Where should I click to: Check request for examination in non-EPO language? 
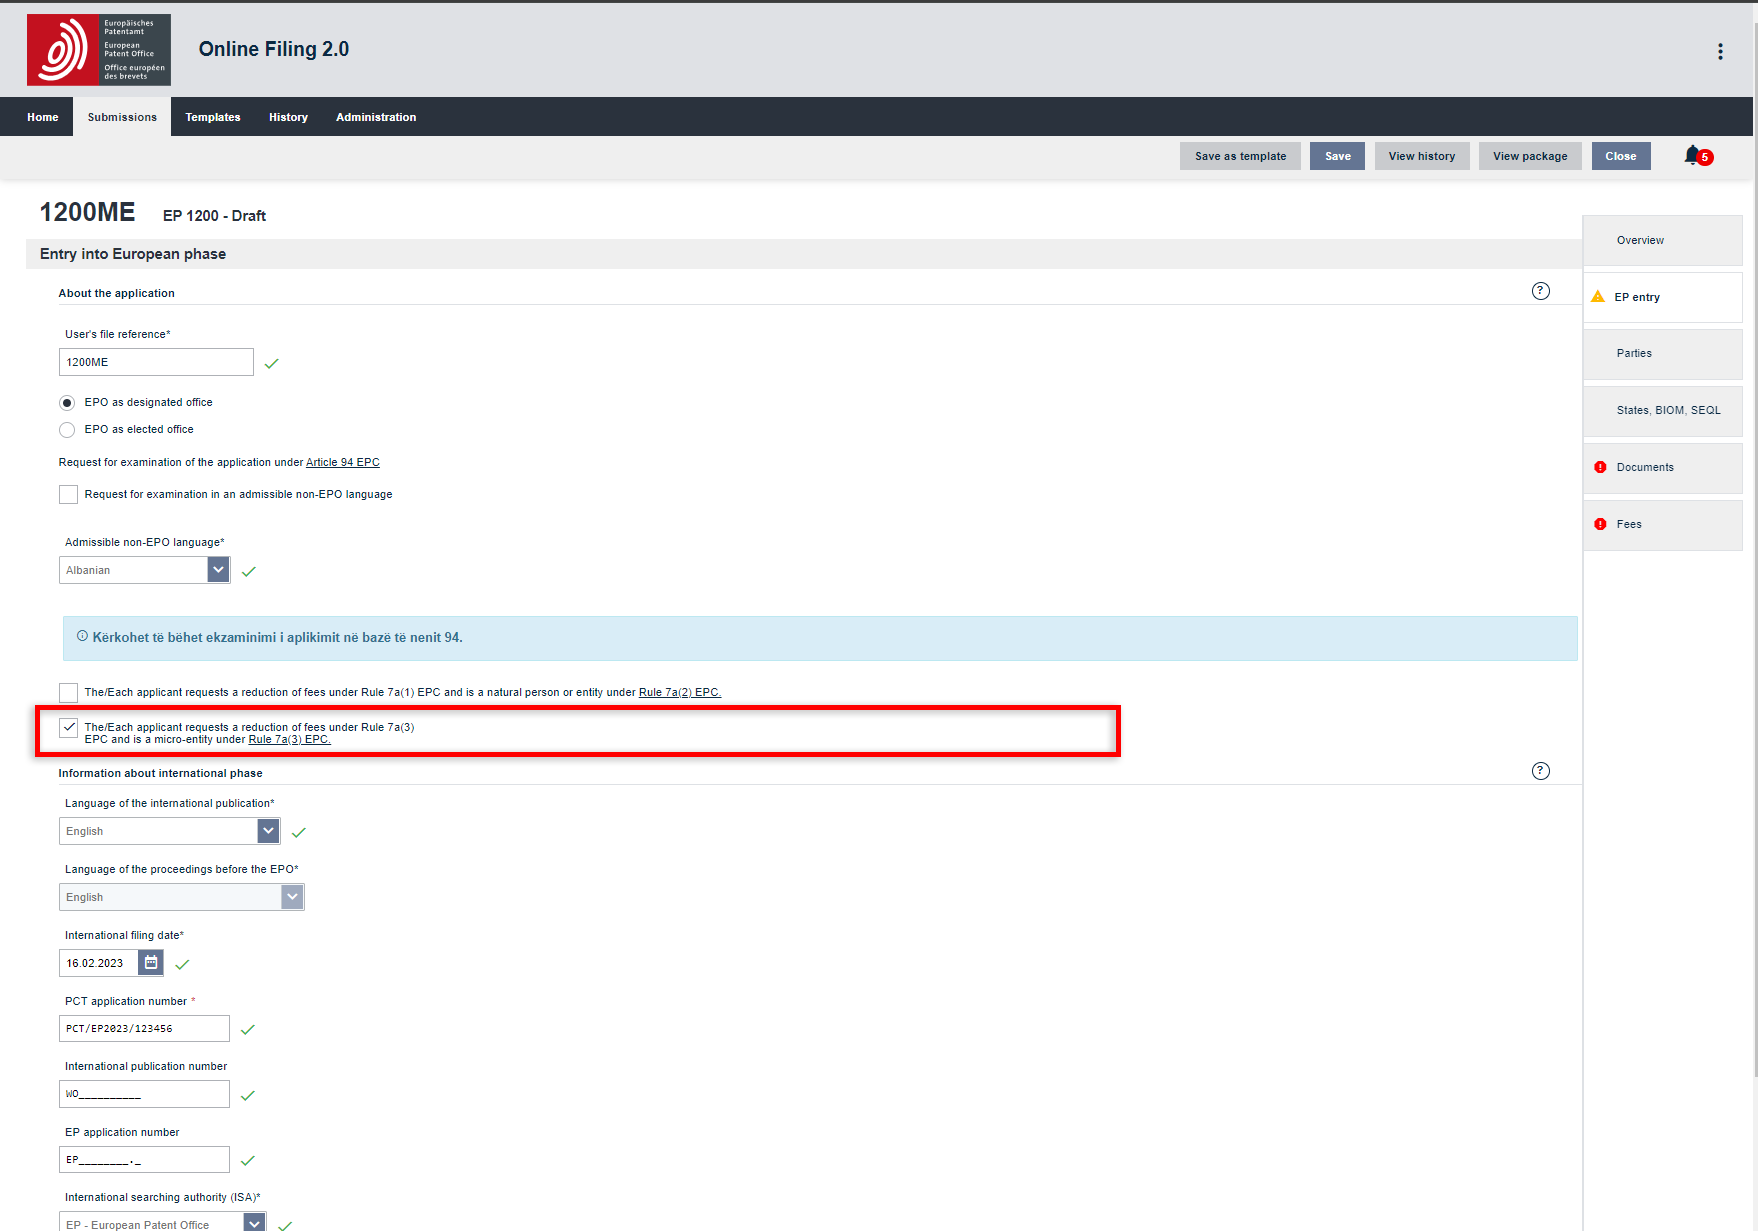(x=68, y=494)
